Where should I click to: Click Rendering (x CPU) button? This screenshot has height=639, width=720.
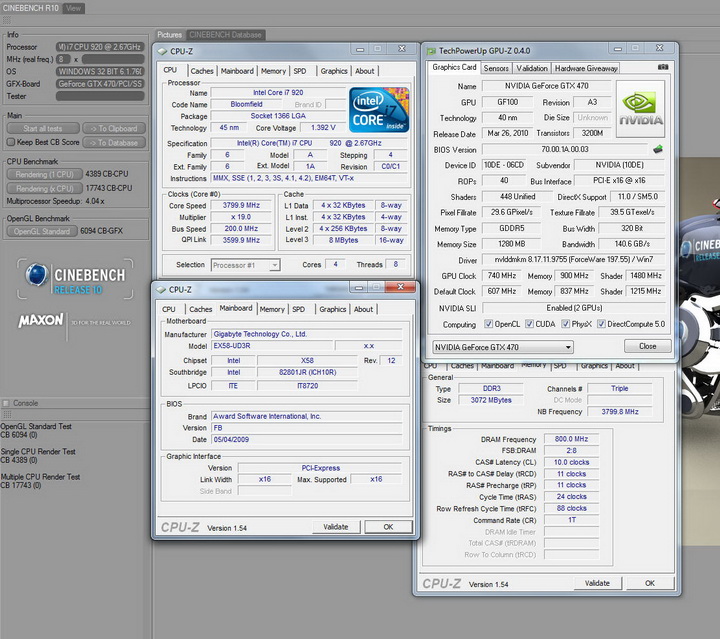point(45,189)
